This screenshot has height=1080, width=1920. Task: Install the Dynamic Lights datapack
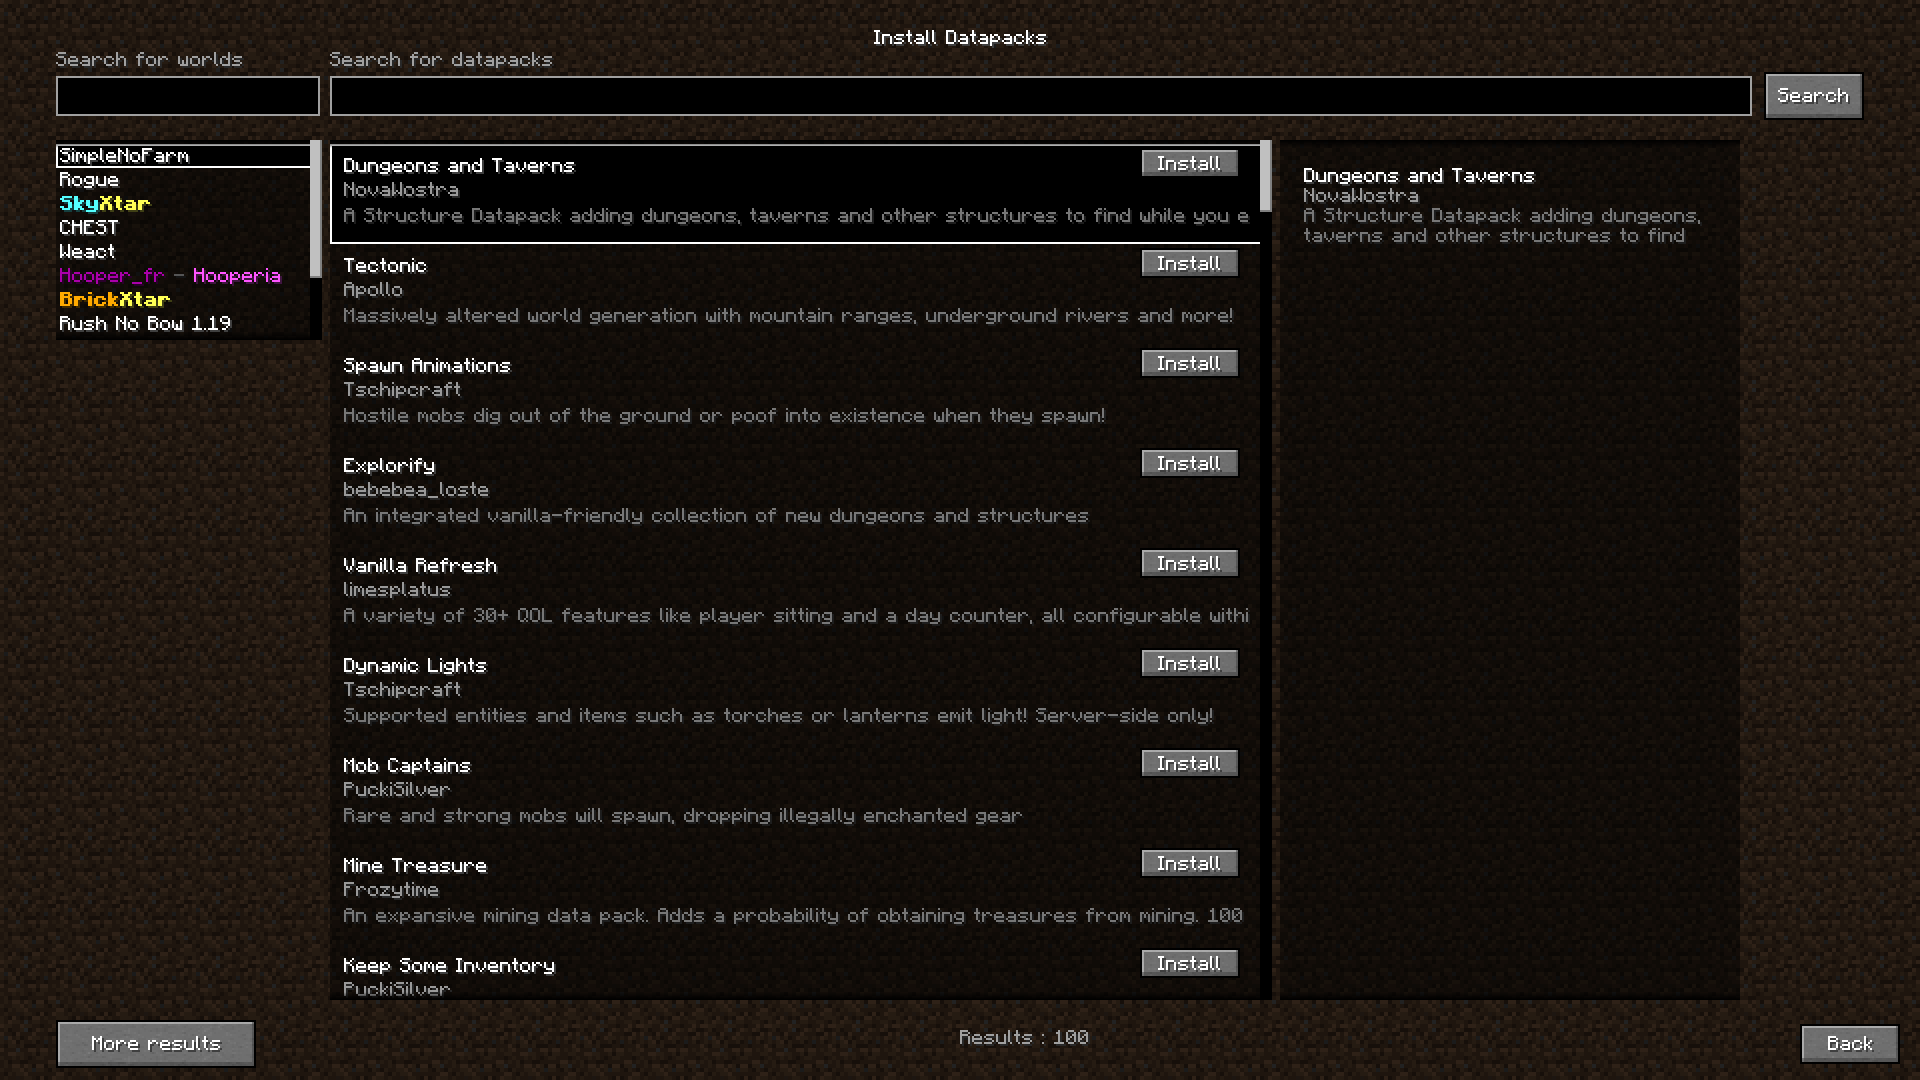click(x=1189, y=663)
